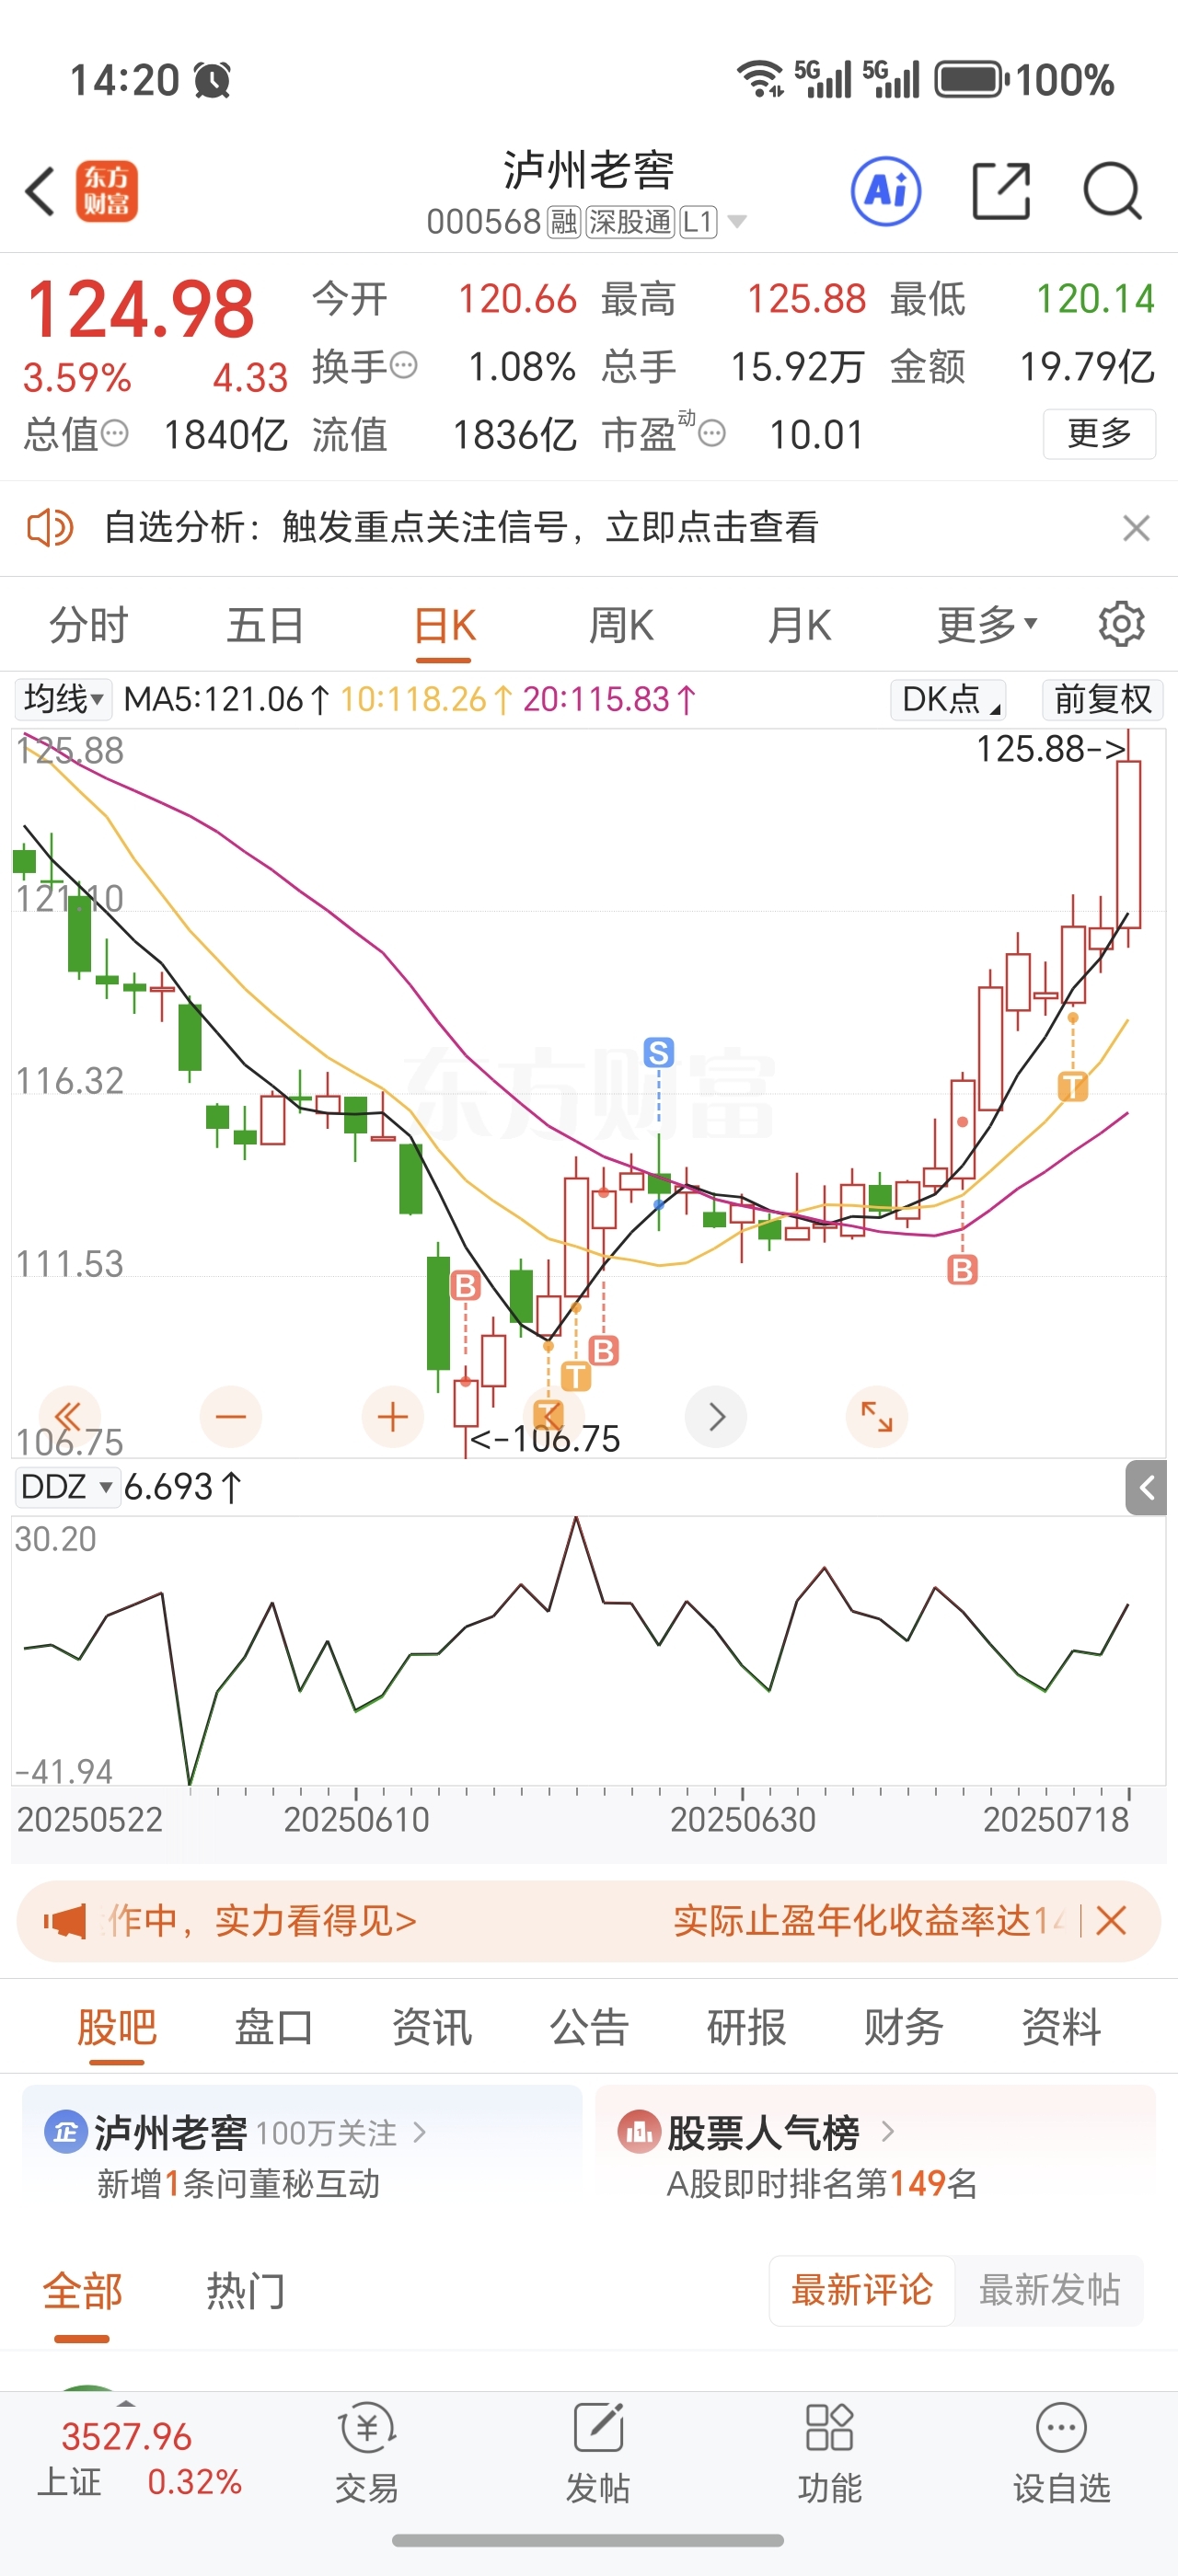
Task: Tap the speaker icon beside 自选分析
Action: 50,527
